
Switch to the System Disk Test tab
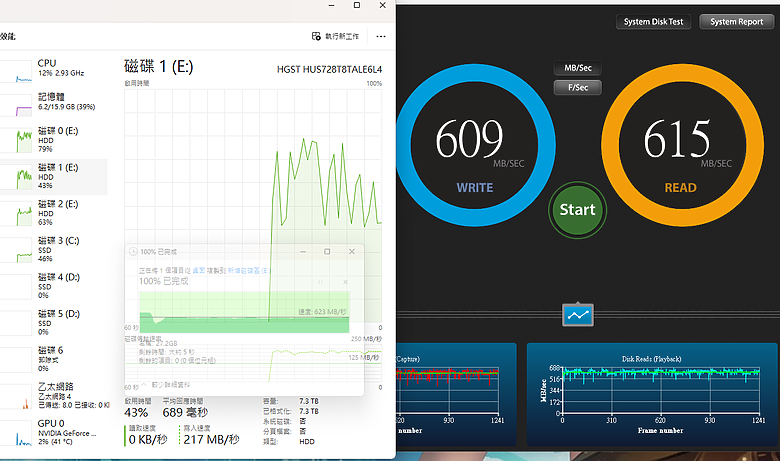pyautogui.click(x=653, y=22)
